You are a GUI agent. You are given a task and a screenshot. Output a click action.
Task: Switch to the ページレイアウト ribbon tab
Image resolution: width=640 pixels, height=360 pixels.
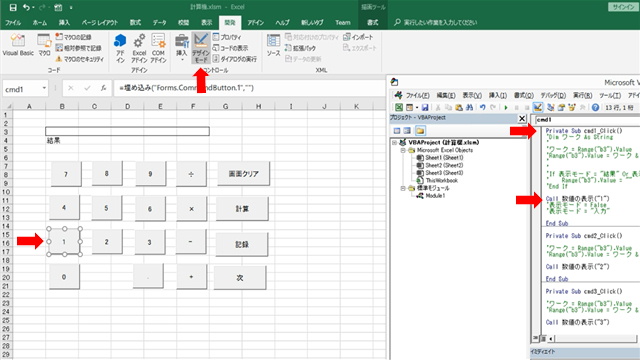click(x=100, y=22)
